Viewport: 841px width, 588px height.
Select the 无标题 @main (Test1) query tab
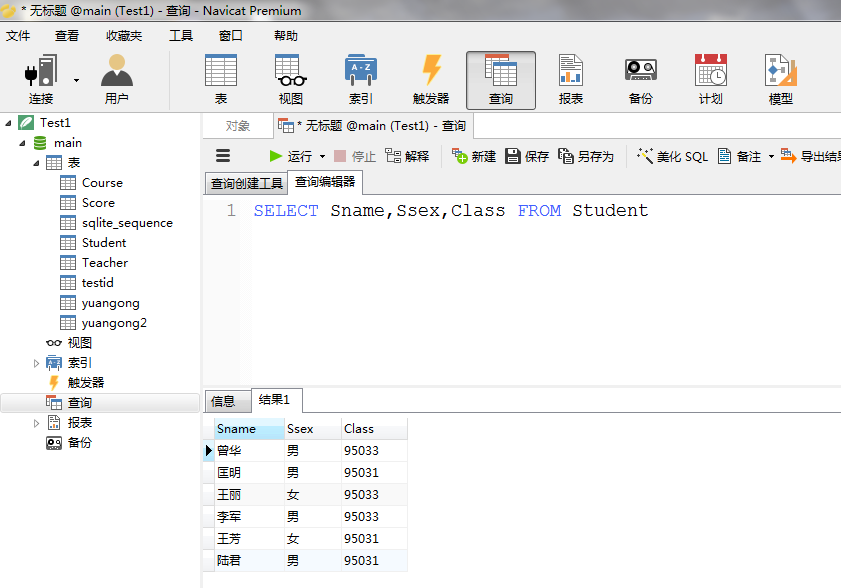(x=373, y=126)
